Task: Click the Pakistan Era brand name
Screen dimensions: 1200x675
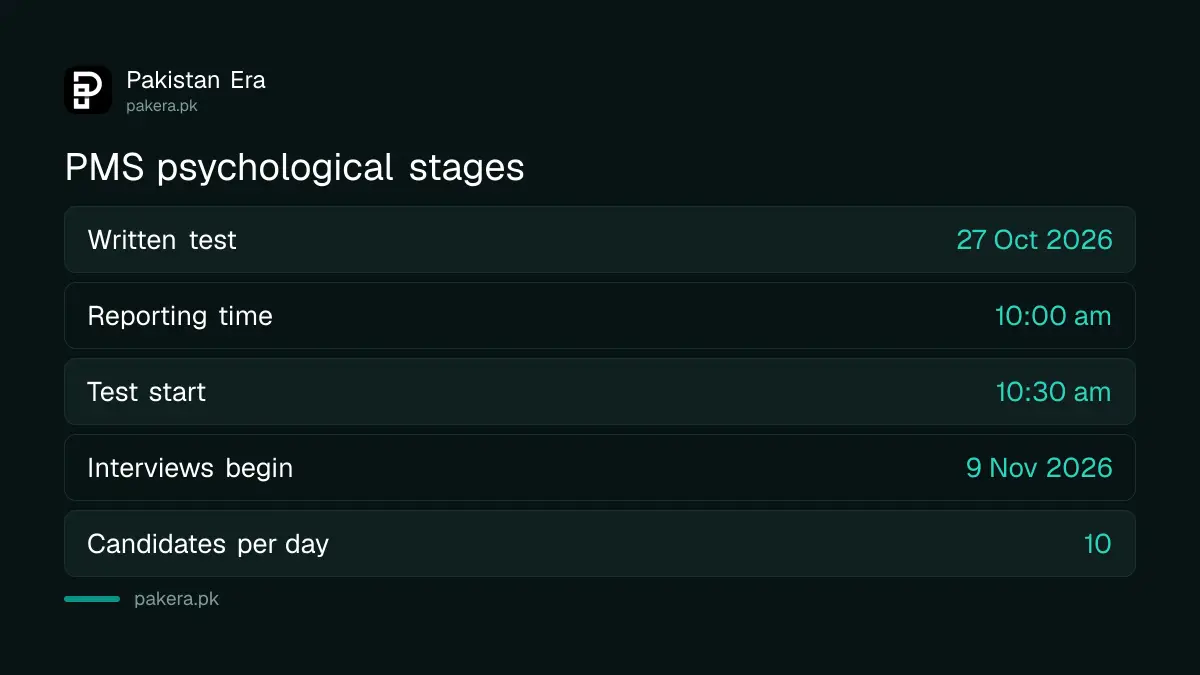Action: [x=196, y=80]
